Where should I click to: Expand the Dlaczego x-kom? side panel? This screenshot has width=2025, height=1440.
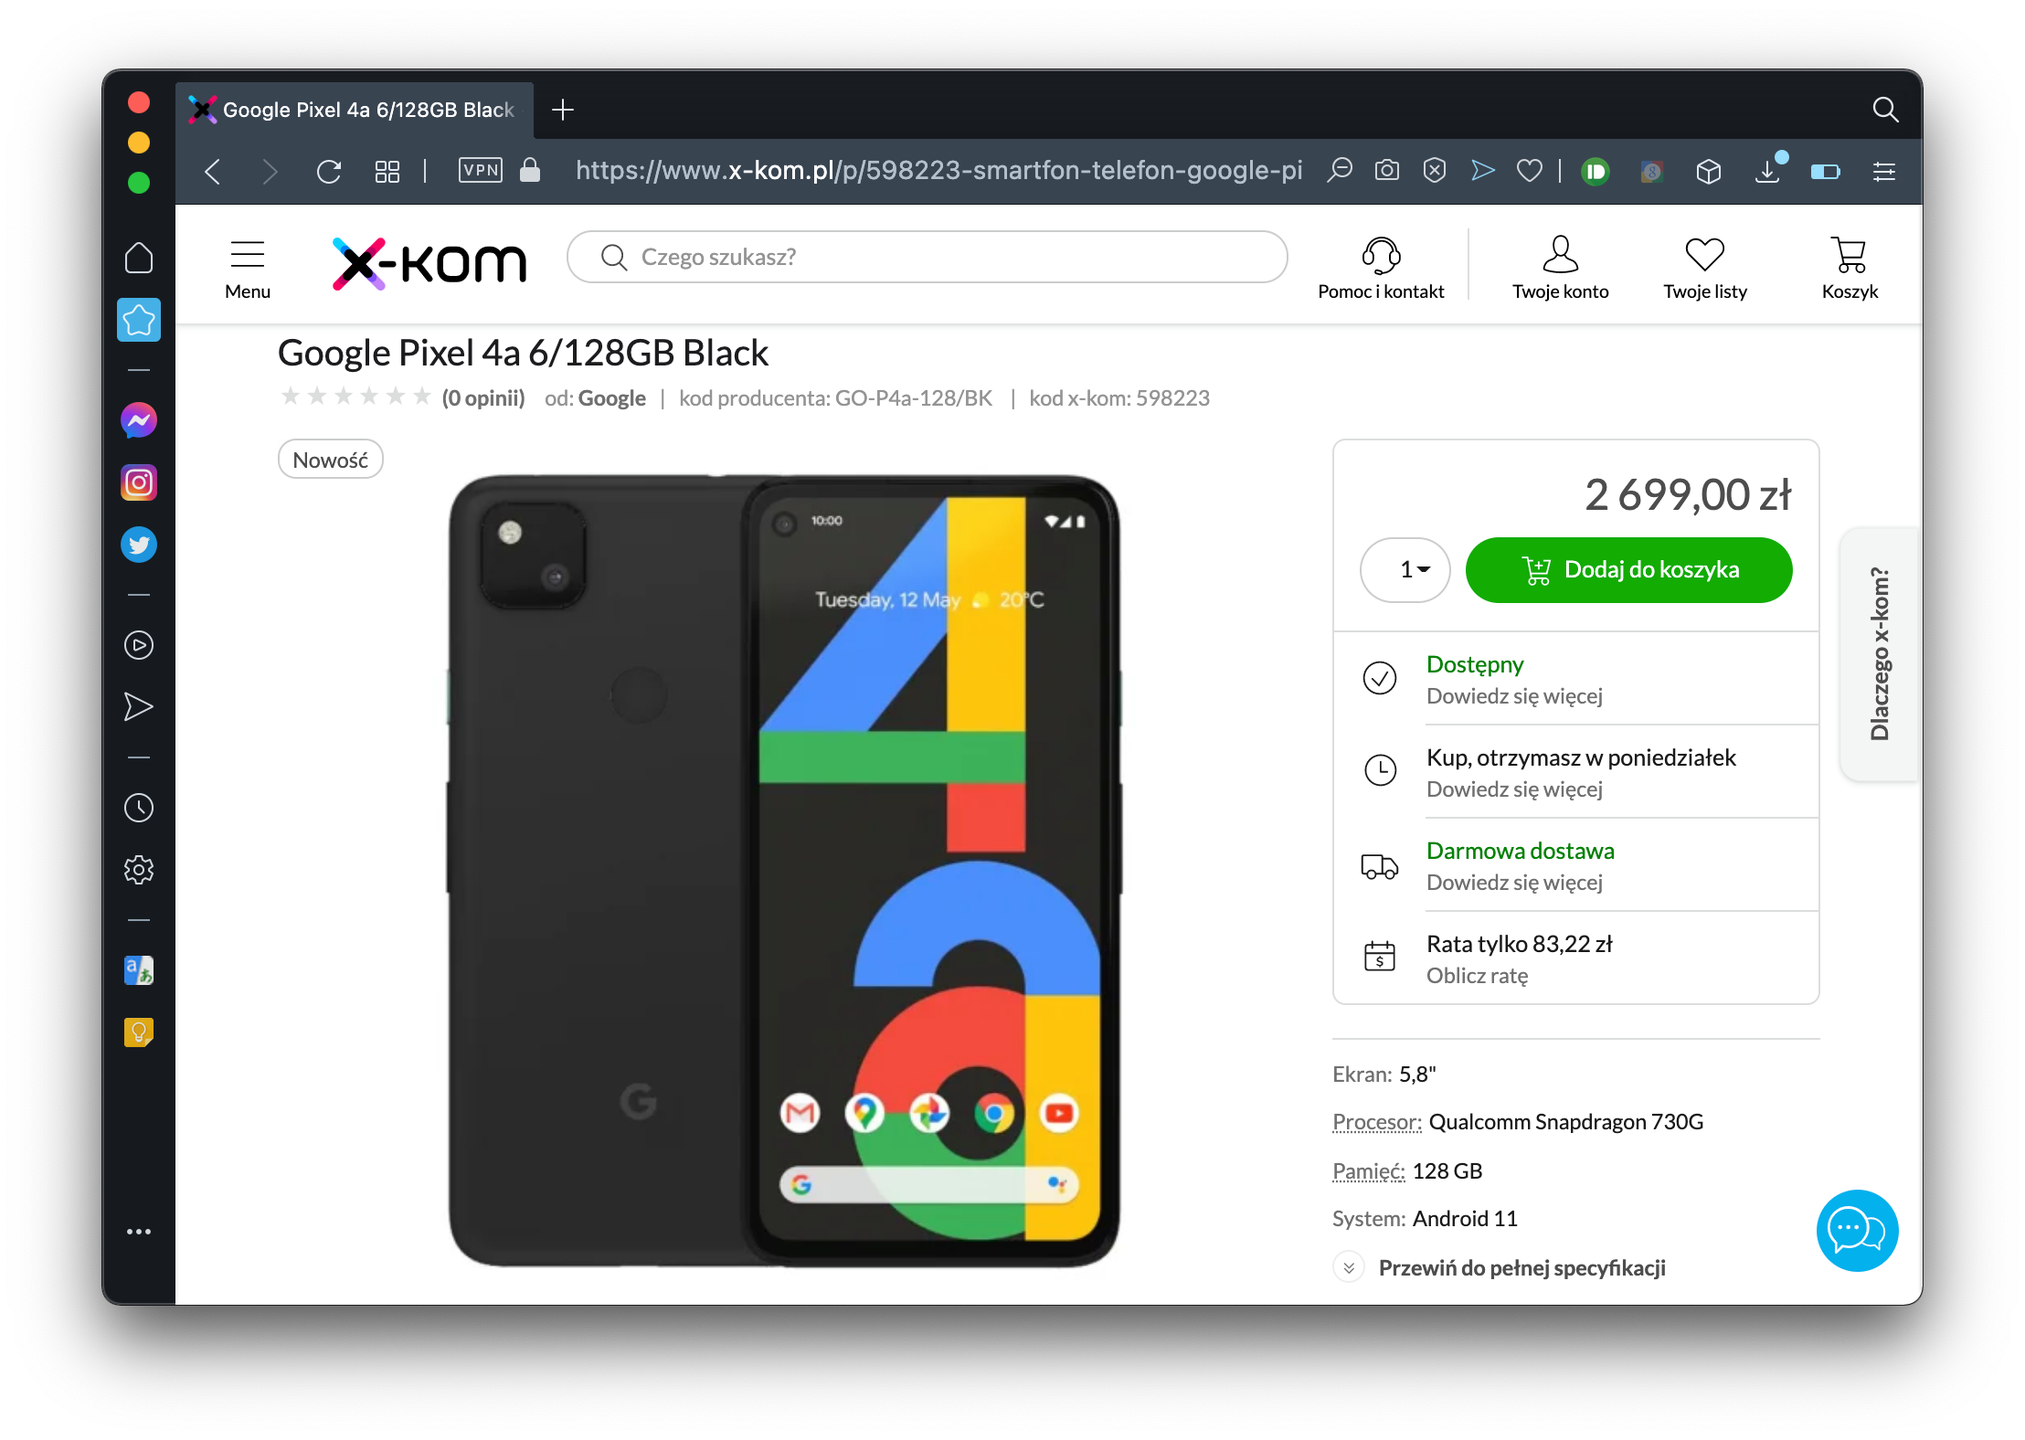click(x=1879, y=653)
